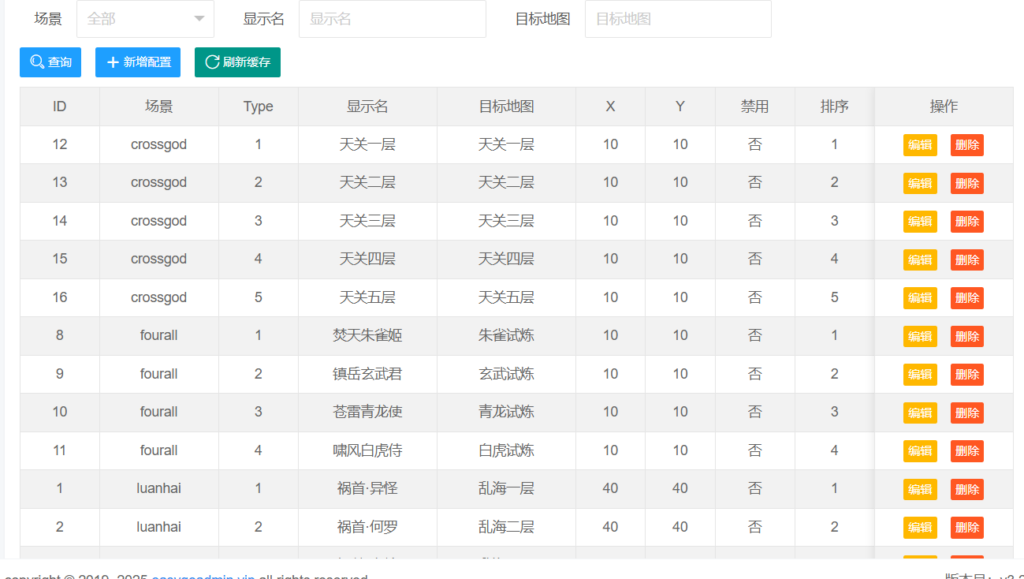Delete the 苍雷青龙使 row
Viewport: 1024px width, 579px height.
[967, 413]
